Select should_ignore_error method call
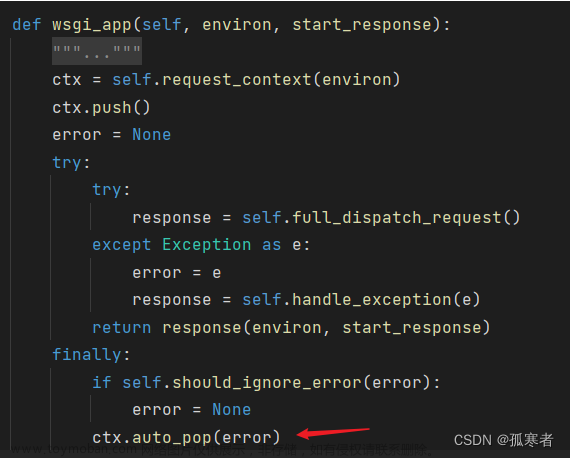The image size is (570, 458). [267, 383]
